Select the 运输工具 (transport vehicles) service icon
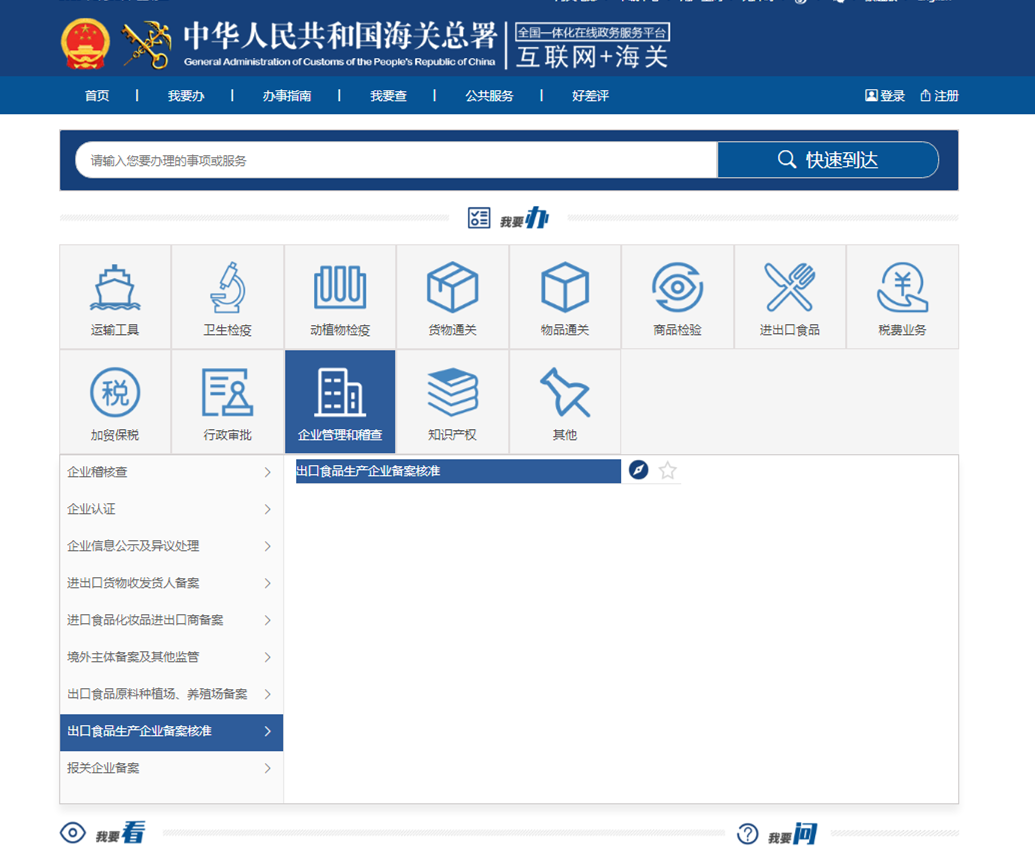Viewport: 1035px width, 849px height. 114,295
